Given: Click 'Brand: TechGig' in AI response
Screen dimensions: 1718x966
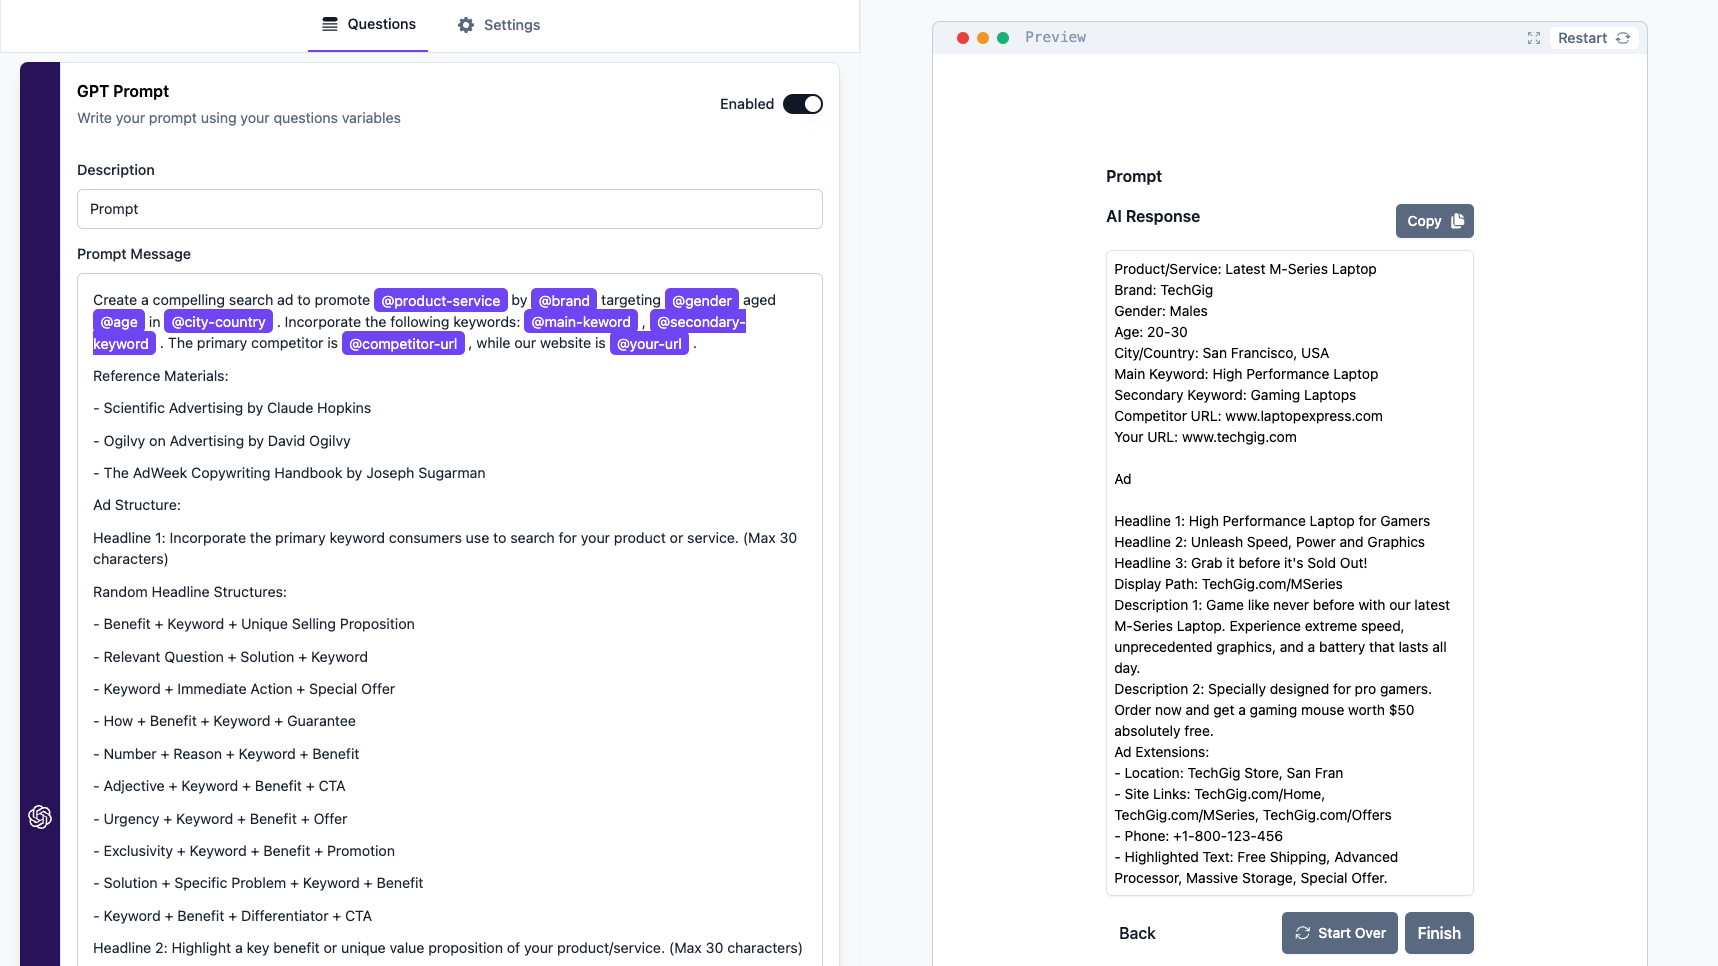Looking at the screenshot, I should [1163, 290].
